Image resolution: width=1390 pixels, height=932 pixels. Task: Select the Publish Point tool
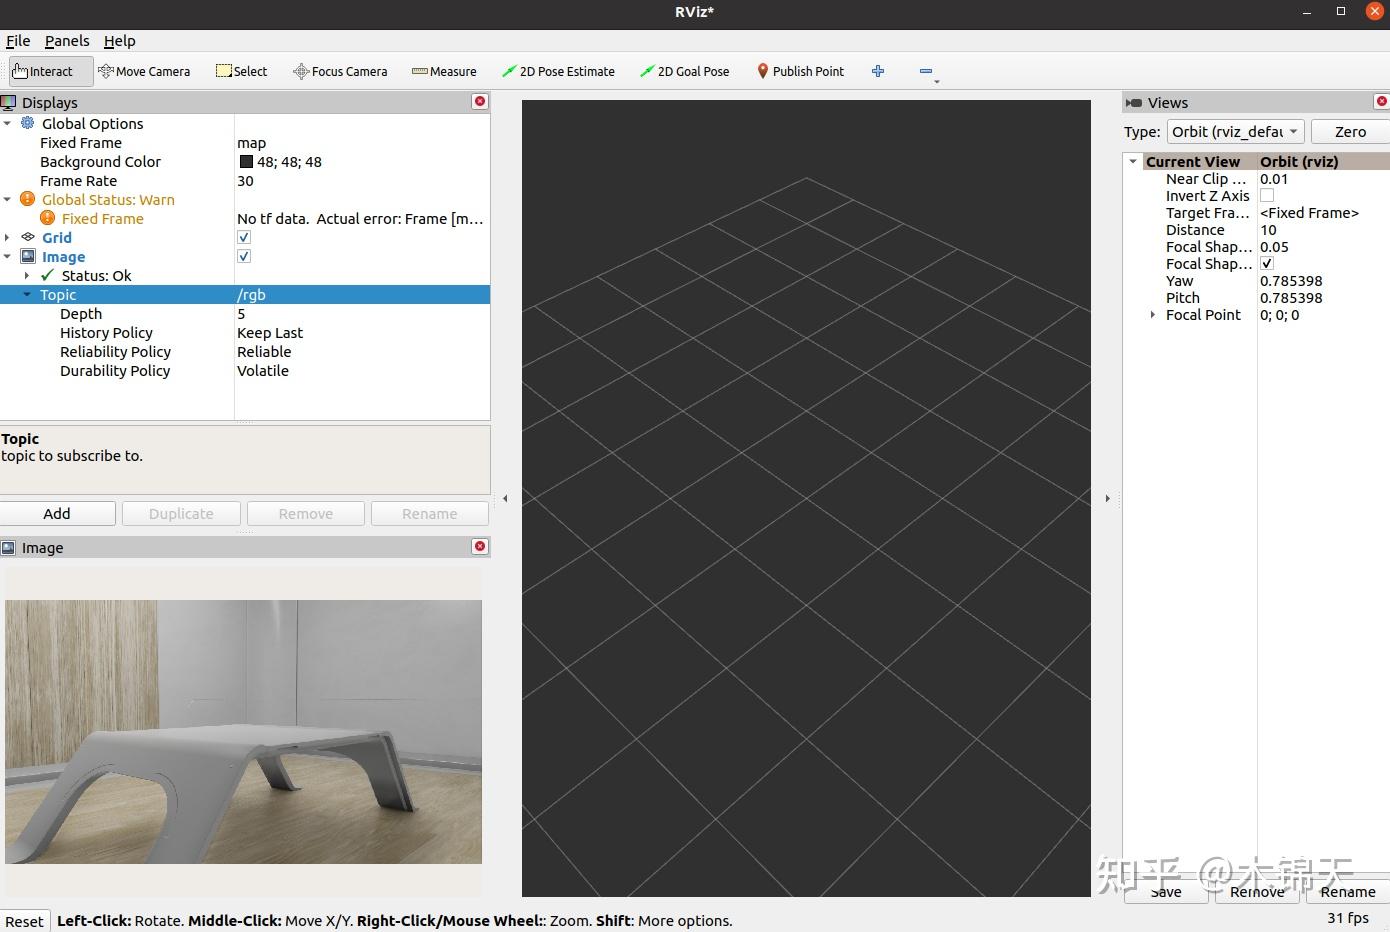(x=799, y=71)
